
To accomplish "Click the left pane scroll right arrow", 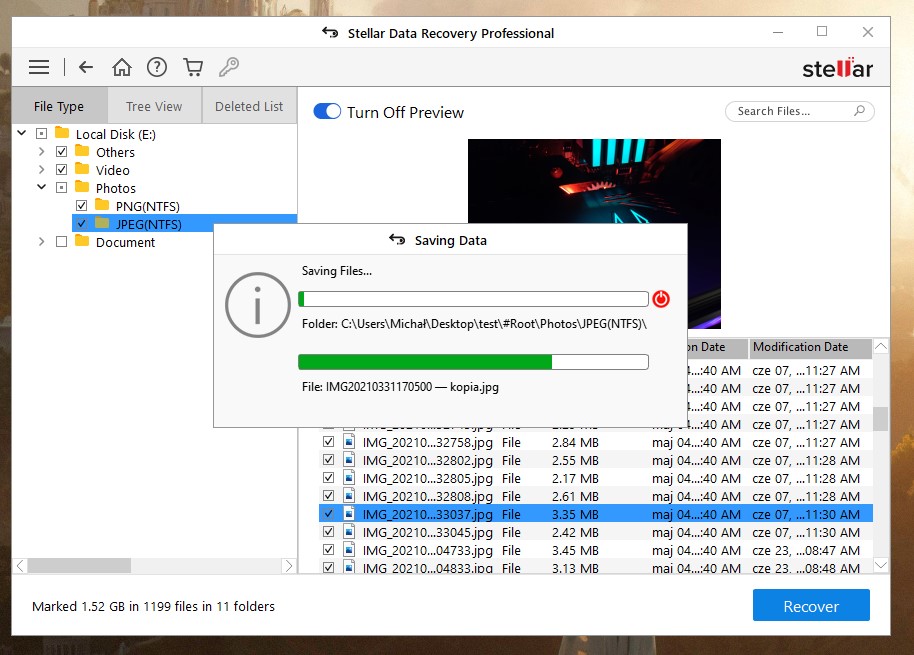I will (289, 565).
